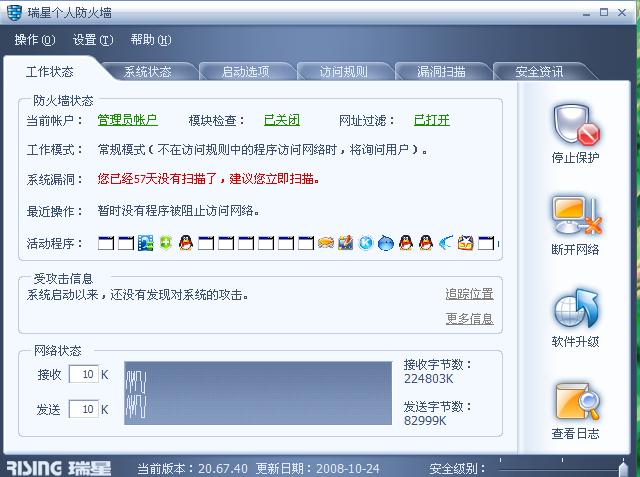Select the round blue bird program icon
The height and width of the screenshot is (477, 640).
point(386,243)
